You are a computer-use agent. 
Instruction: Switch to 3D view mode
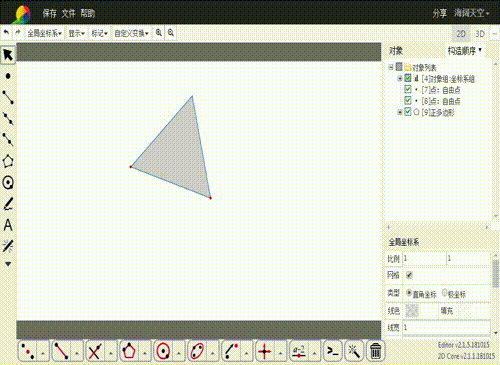point(480,34)
